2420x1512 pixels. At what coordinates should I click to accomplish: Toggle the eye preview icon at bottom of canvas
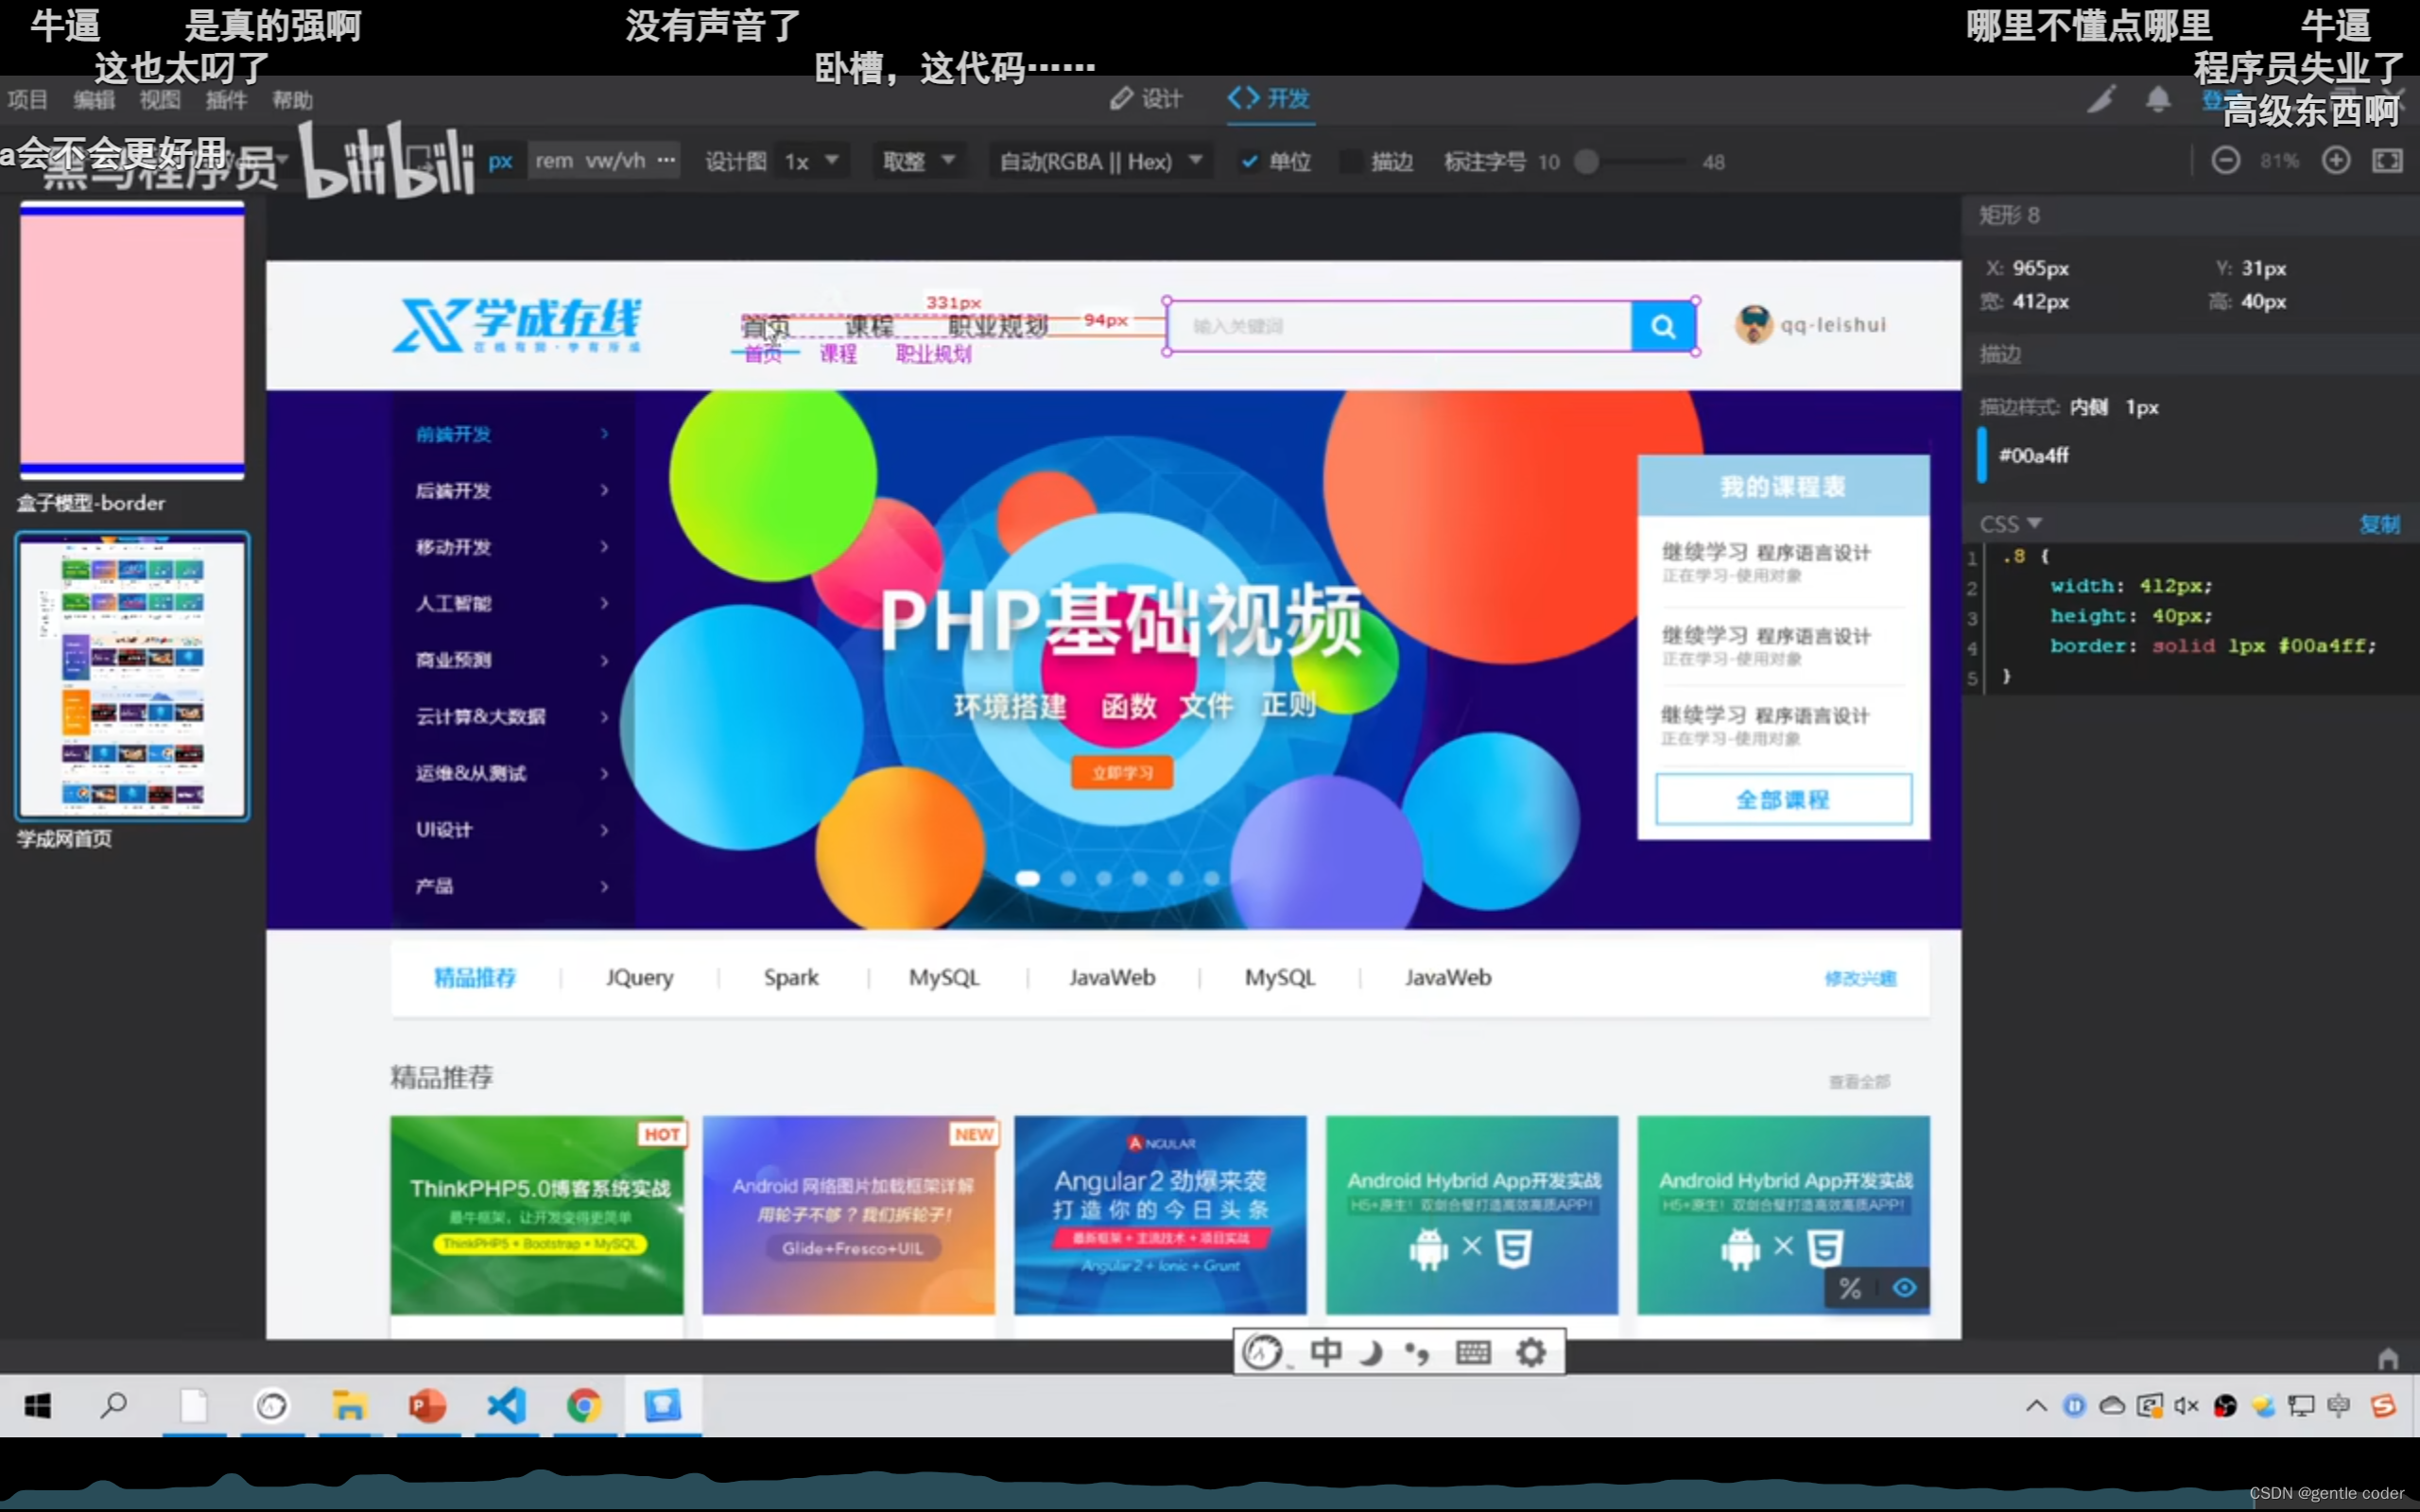tap(1904, 1288)
